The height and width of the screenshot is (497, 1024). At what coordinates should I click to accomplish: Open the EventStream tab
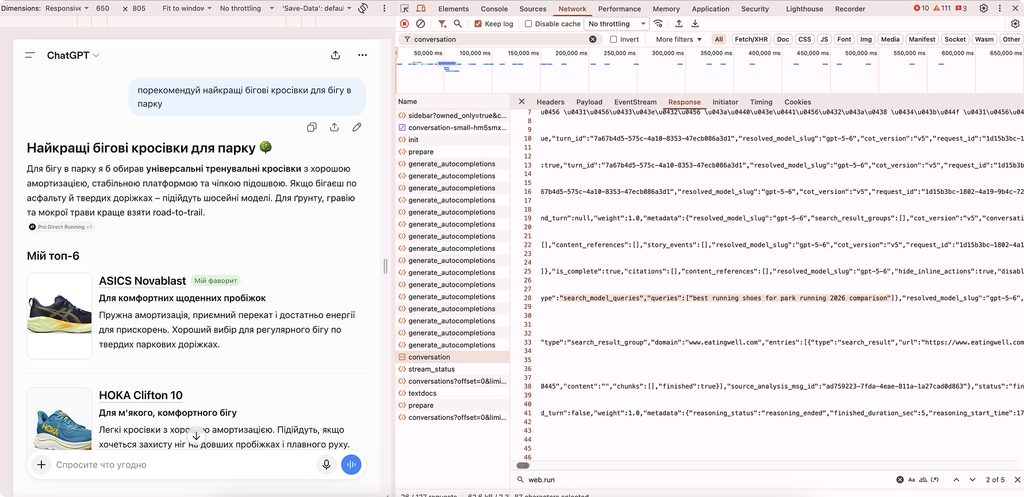(x=635, y=102)
